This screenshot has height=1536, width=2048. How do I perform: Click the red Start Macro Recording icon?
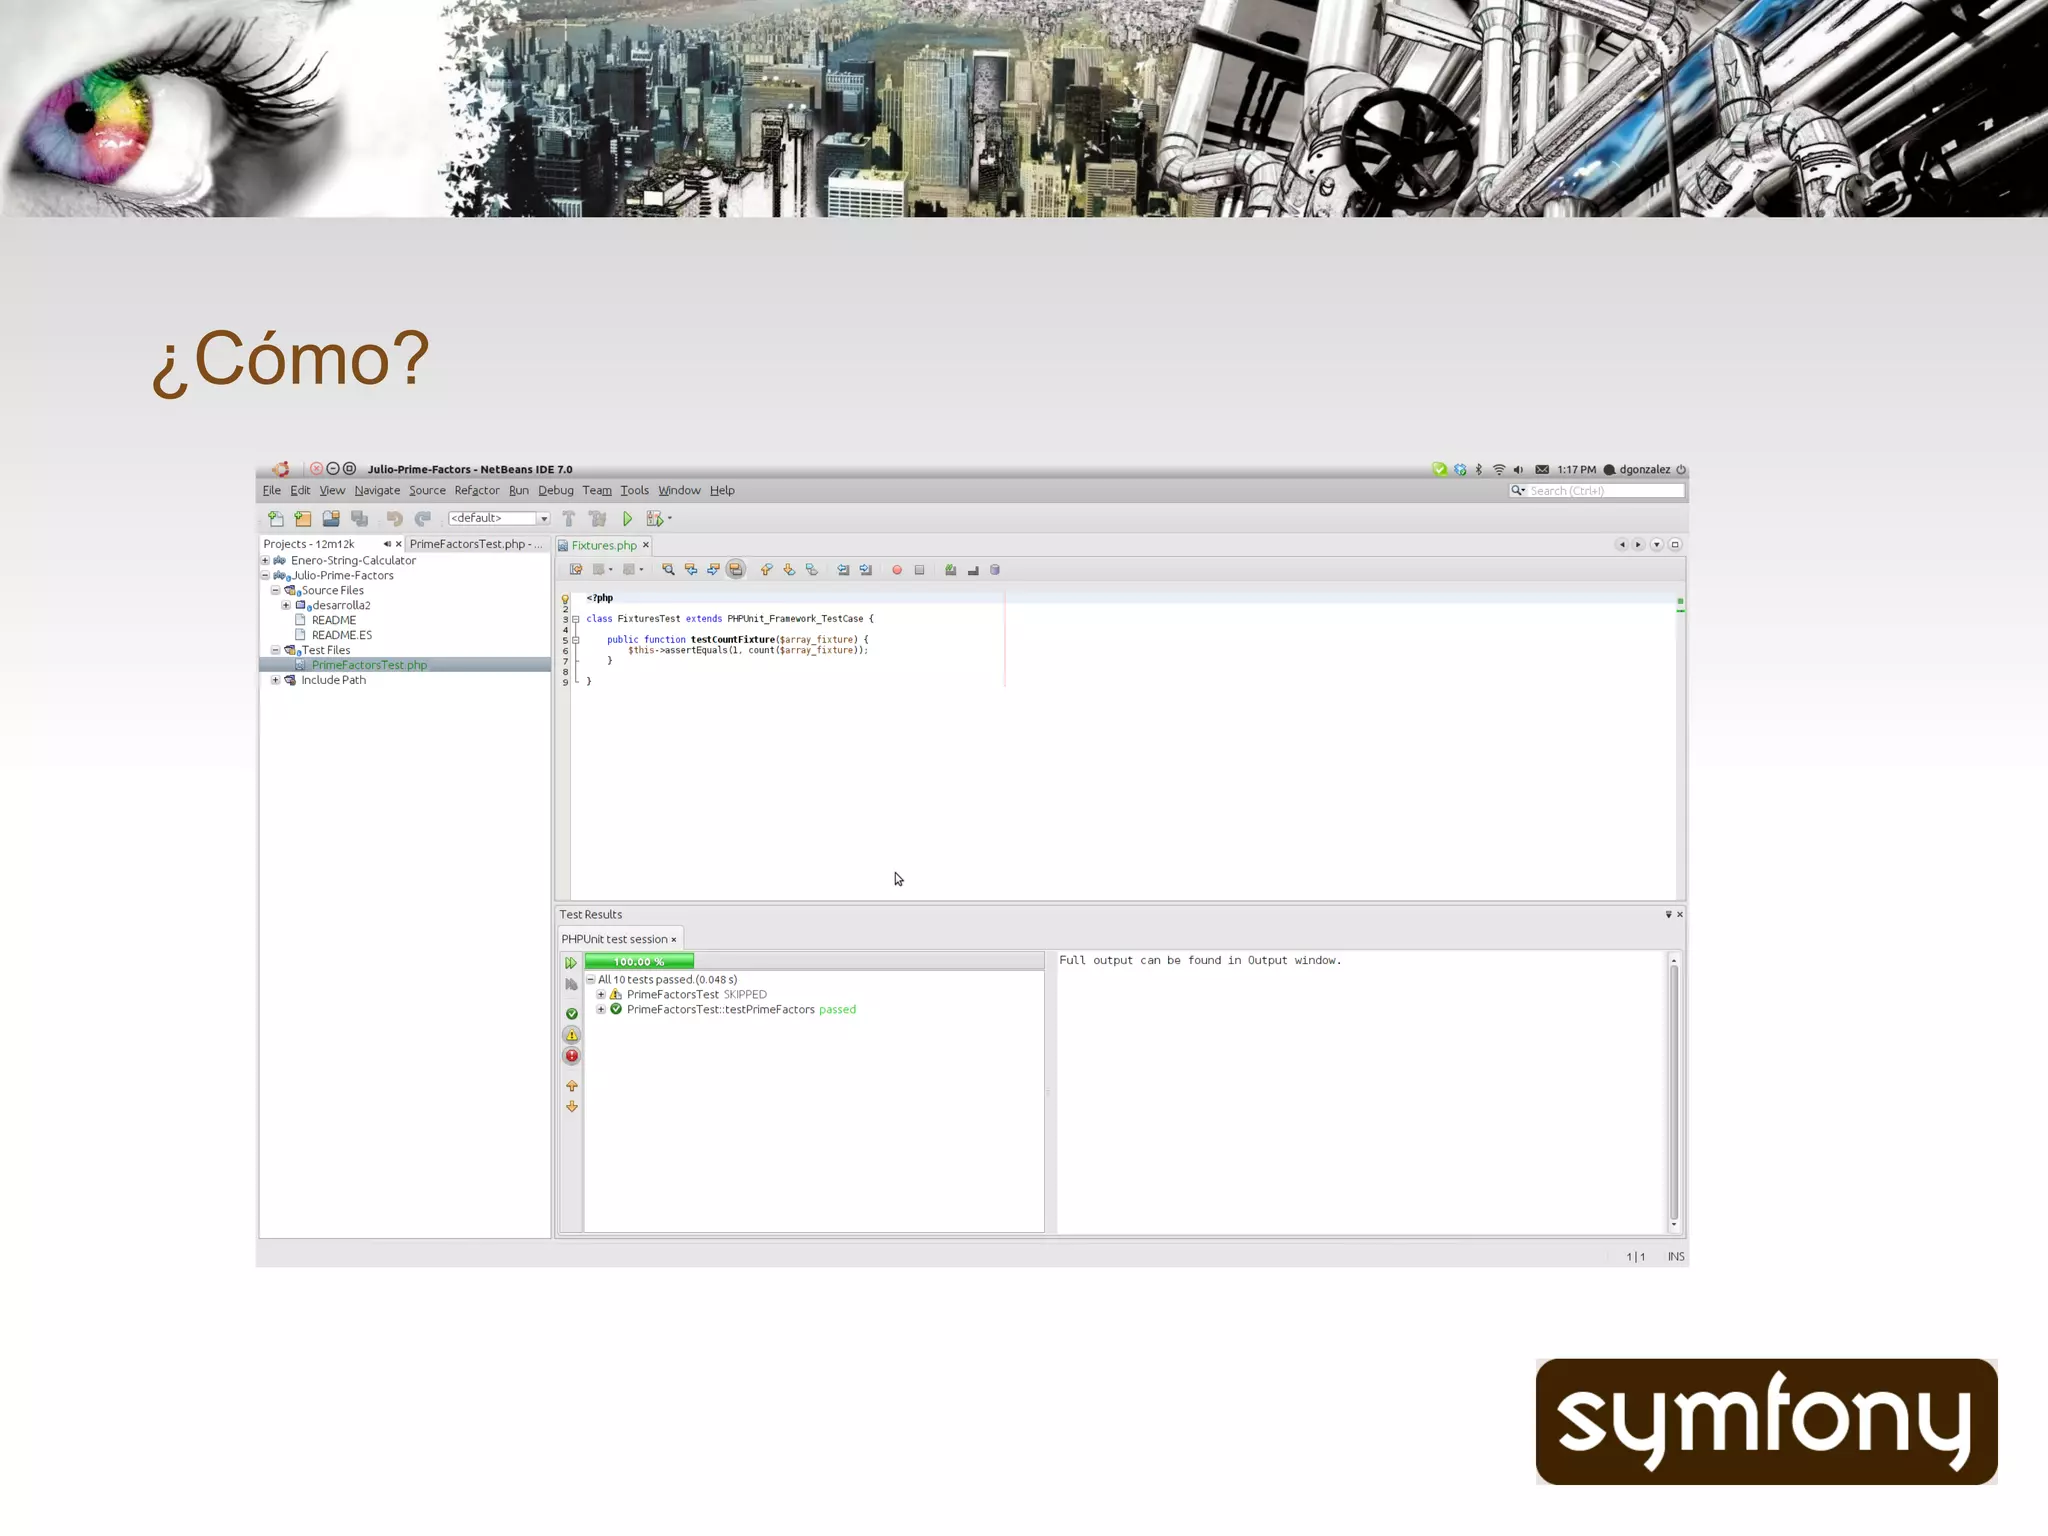pos(897,570)
